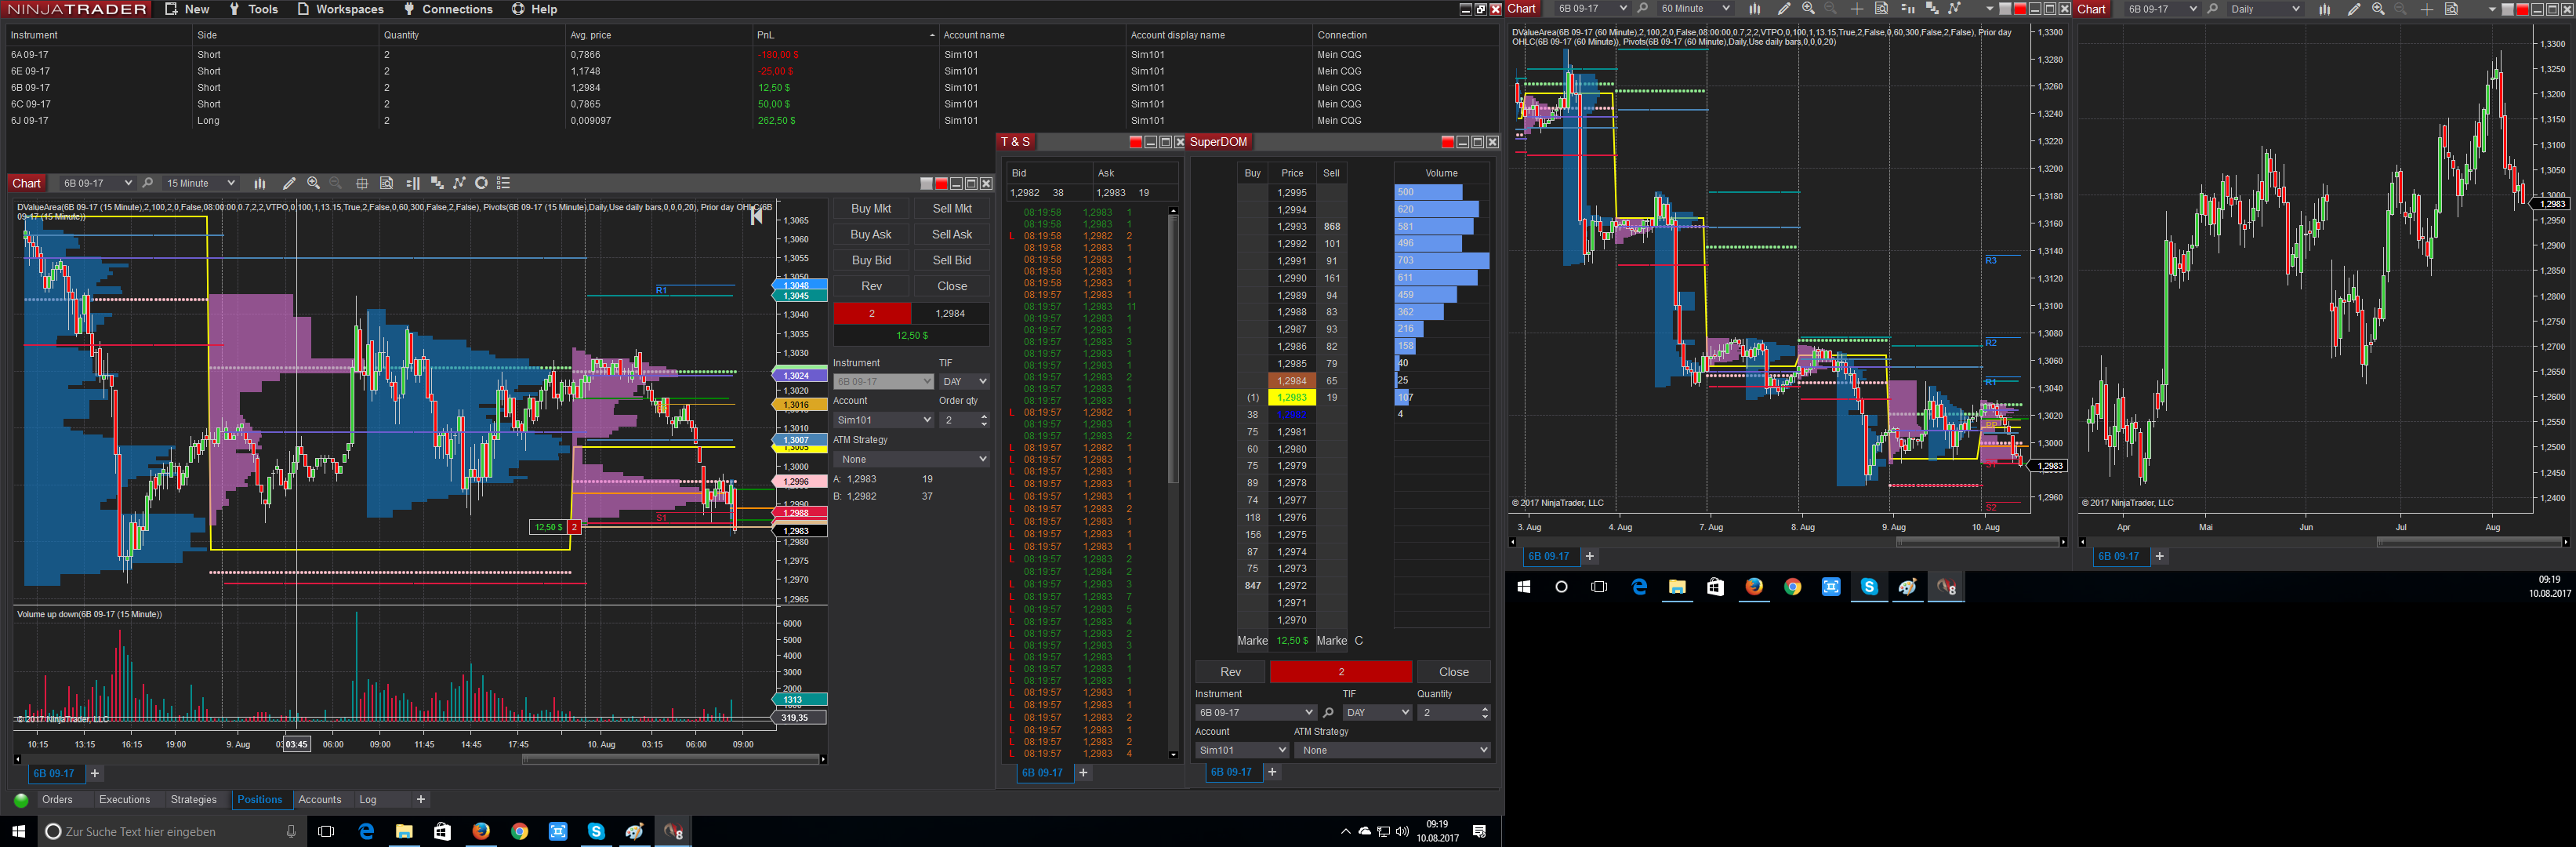Open ATM Strategy dropdown in chart trader
2576x847 pixels.
[x=912, y=459]
